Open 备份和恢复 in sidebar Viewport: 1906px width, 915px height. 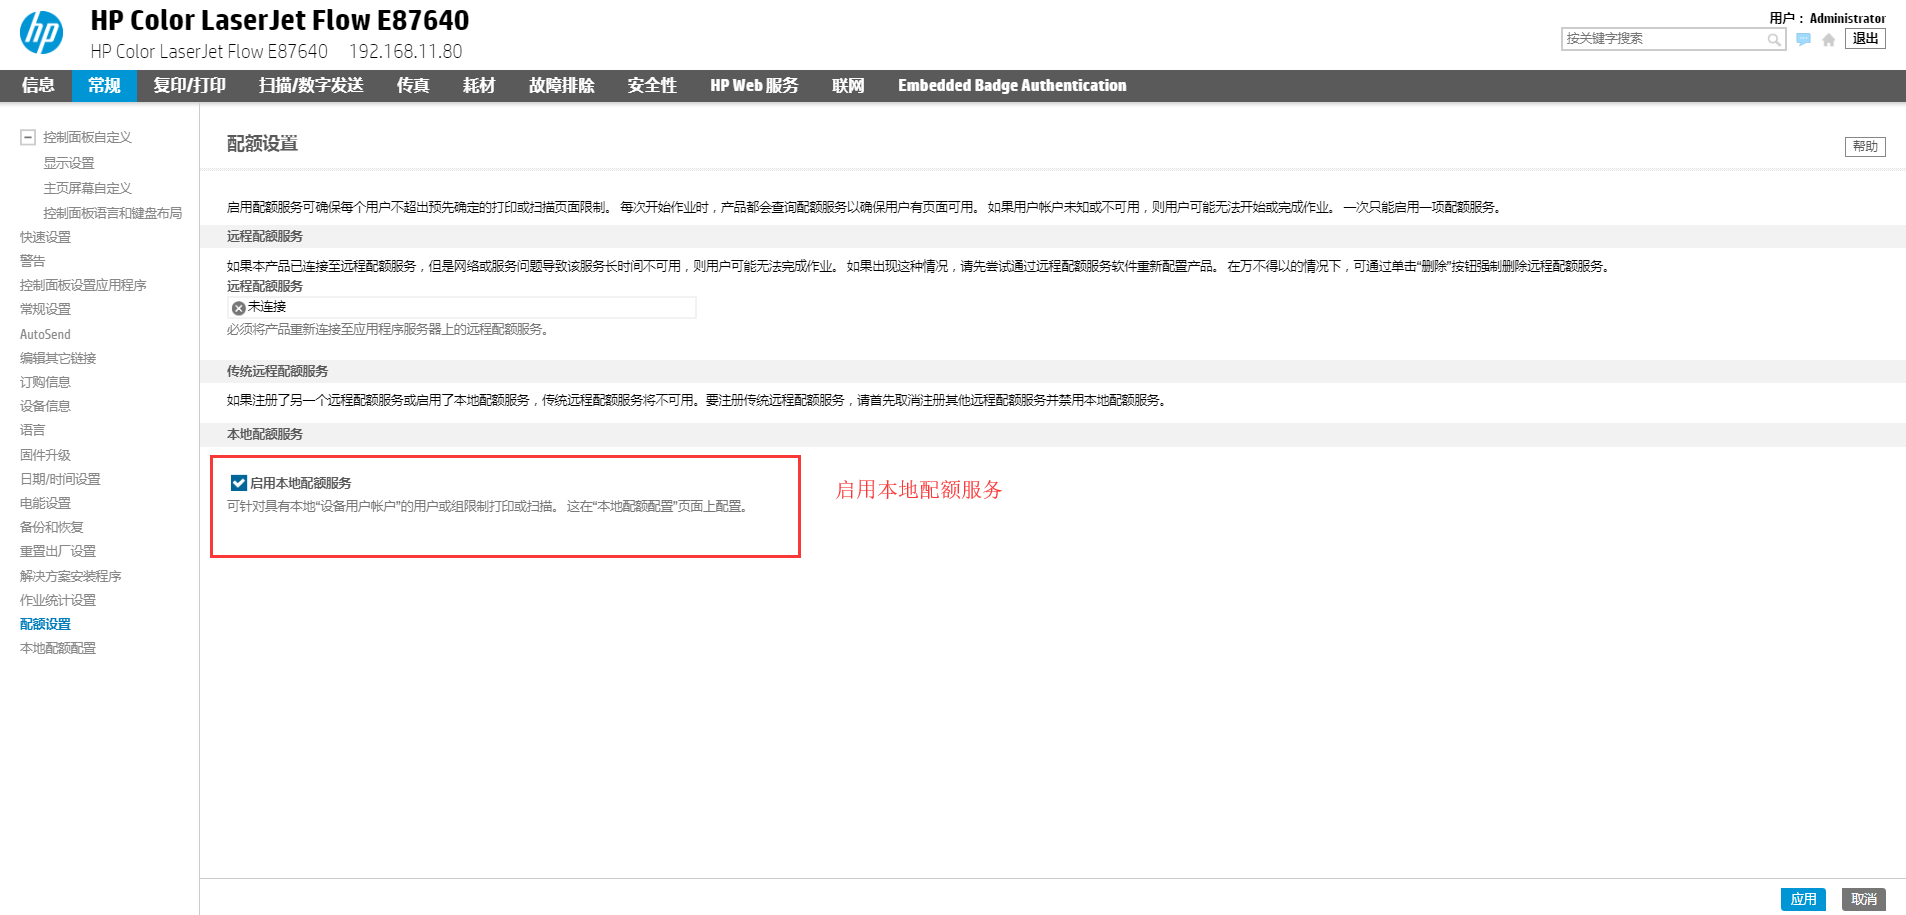click(52, 527)
